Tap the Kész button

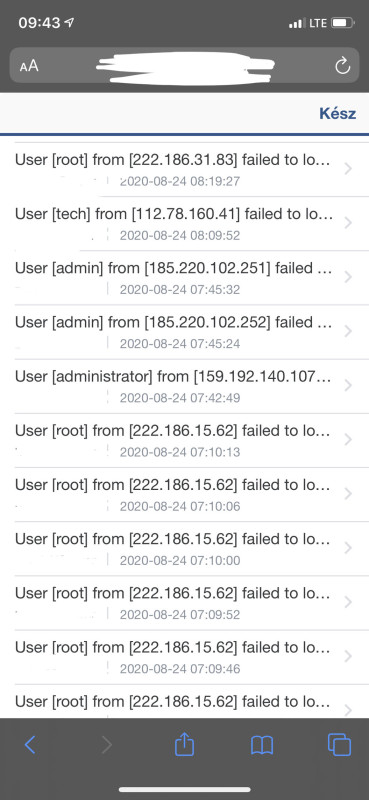[337, 113]
